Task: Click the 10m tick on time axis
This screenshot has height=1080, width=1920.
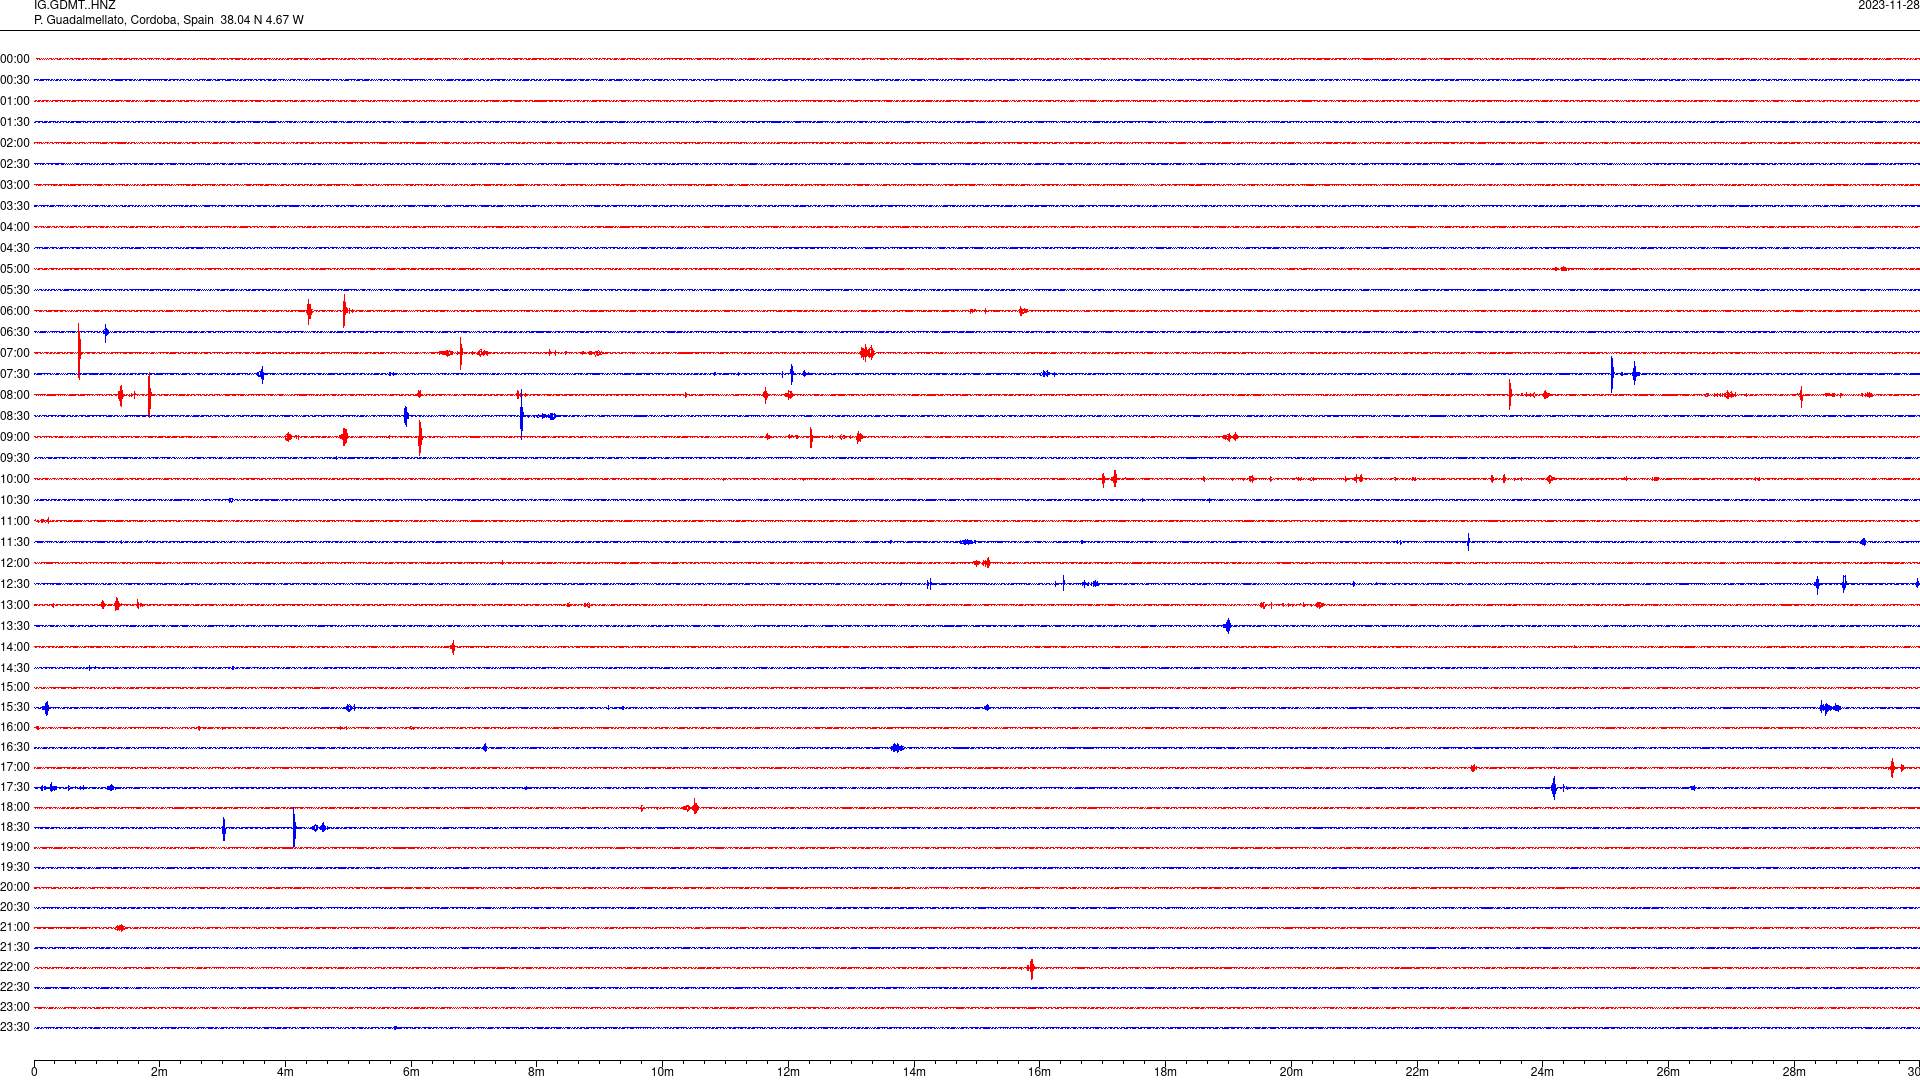Action: point(662,1072)
